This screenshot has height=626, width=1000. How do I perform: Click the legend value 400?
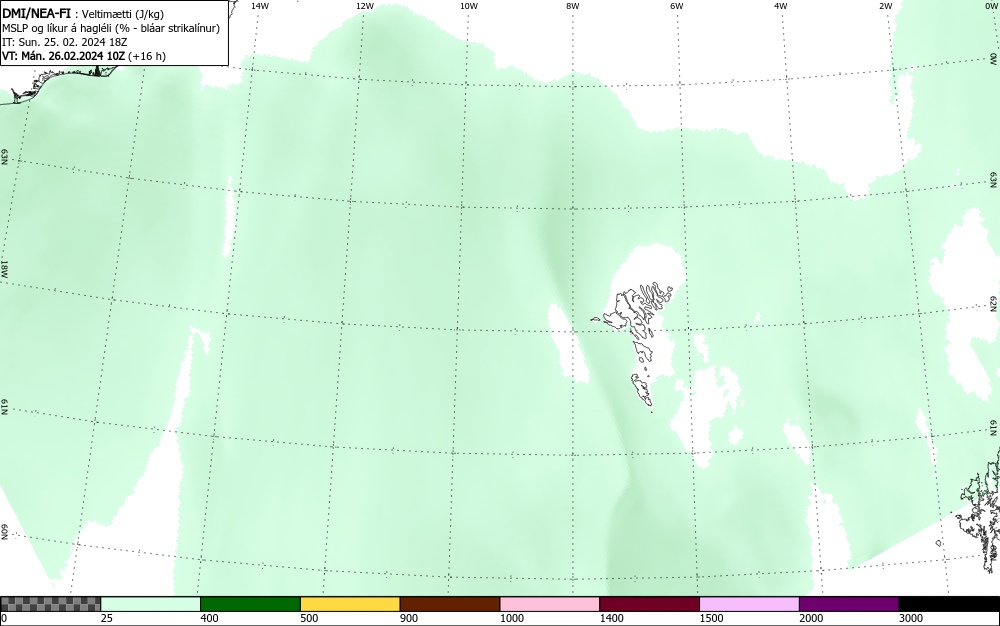[x=209, y=618]
